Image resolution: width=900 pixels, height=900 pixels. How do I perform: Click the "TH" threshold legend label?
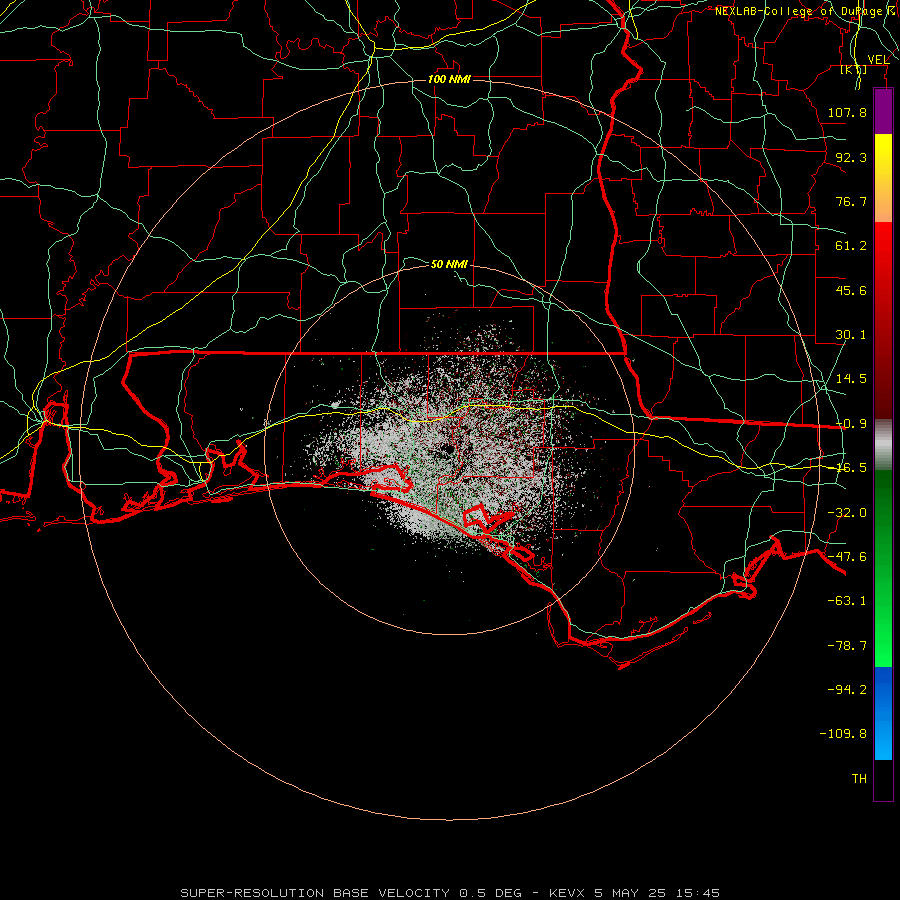pos(859,779)
